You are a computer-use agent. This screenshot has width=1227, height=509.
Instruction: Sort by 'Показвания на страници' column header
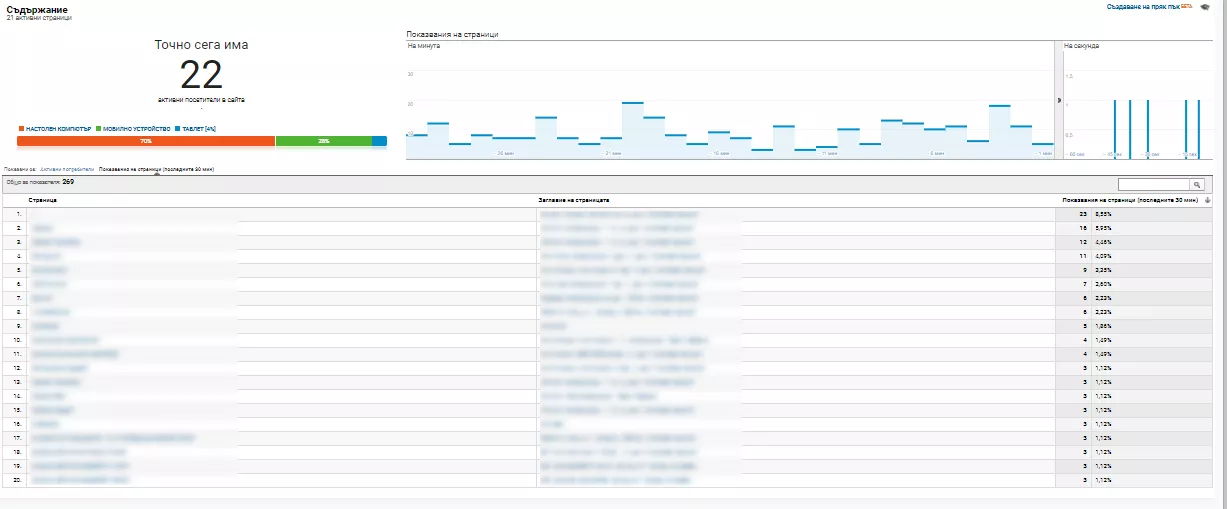(1130, 200)
